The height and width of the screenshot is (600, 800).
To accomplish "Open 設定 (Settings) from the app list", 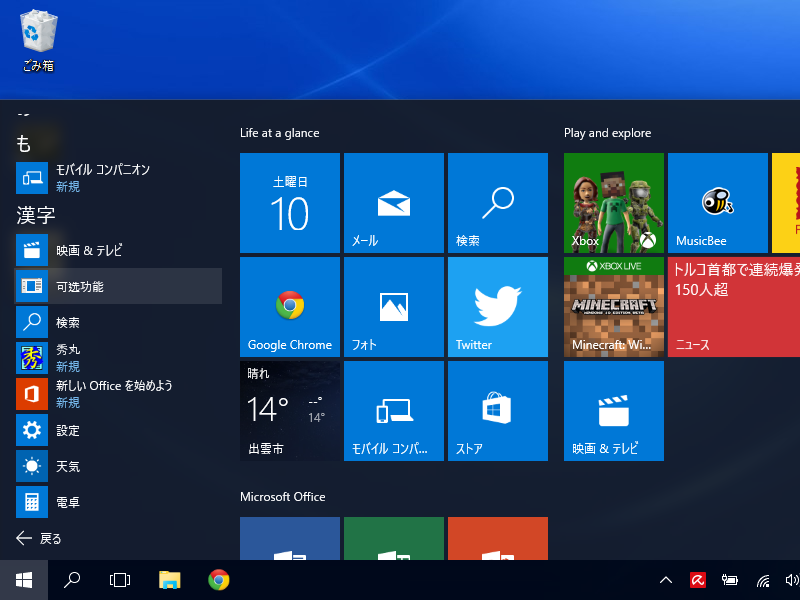I will pyautogui.click(x=118, y=430).
